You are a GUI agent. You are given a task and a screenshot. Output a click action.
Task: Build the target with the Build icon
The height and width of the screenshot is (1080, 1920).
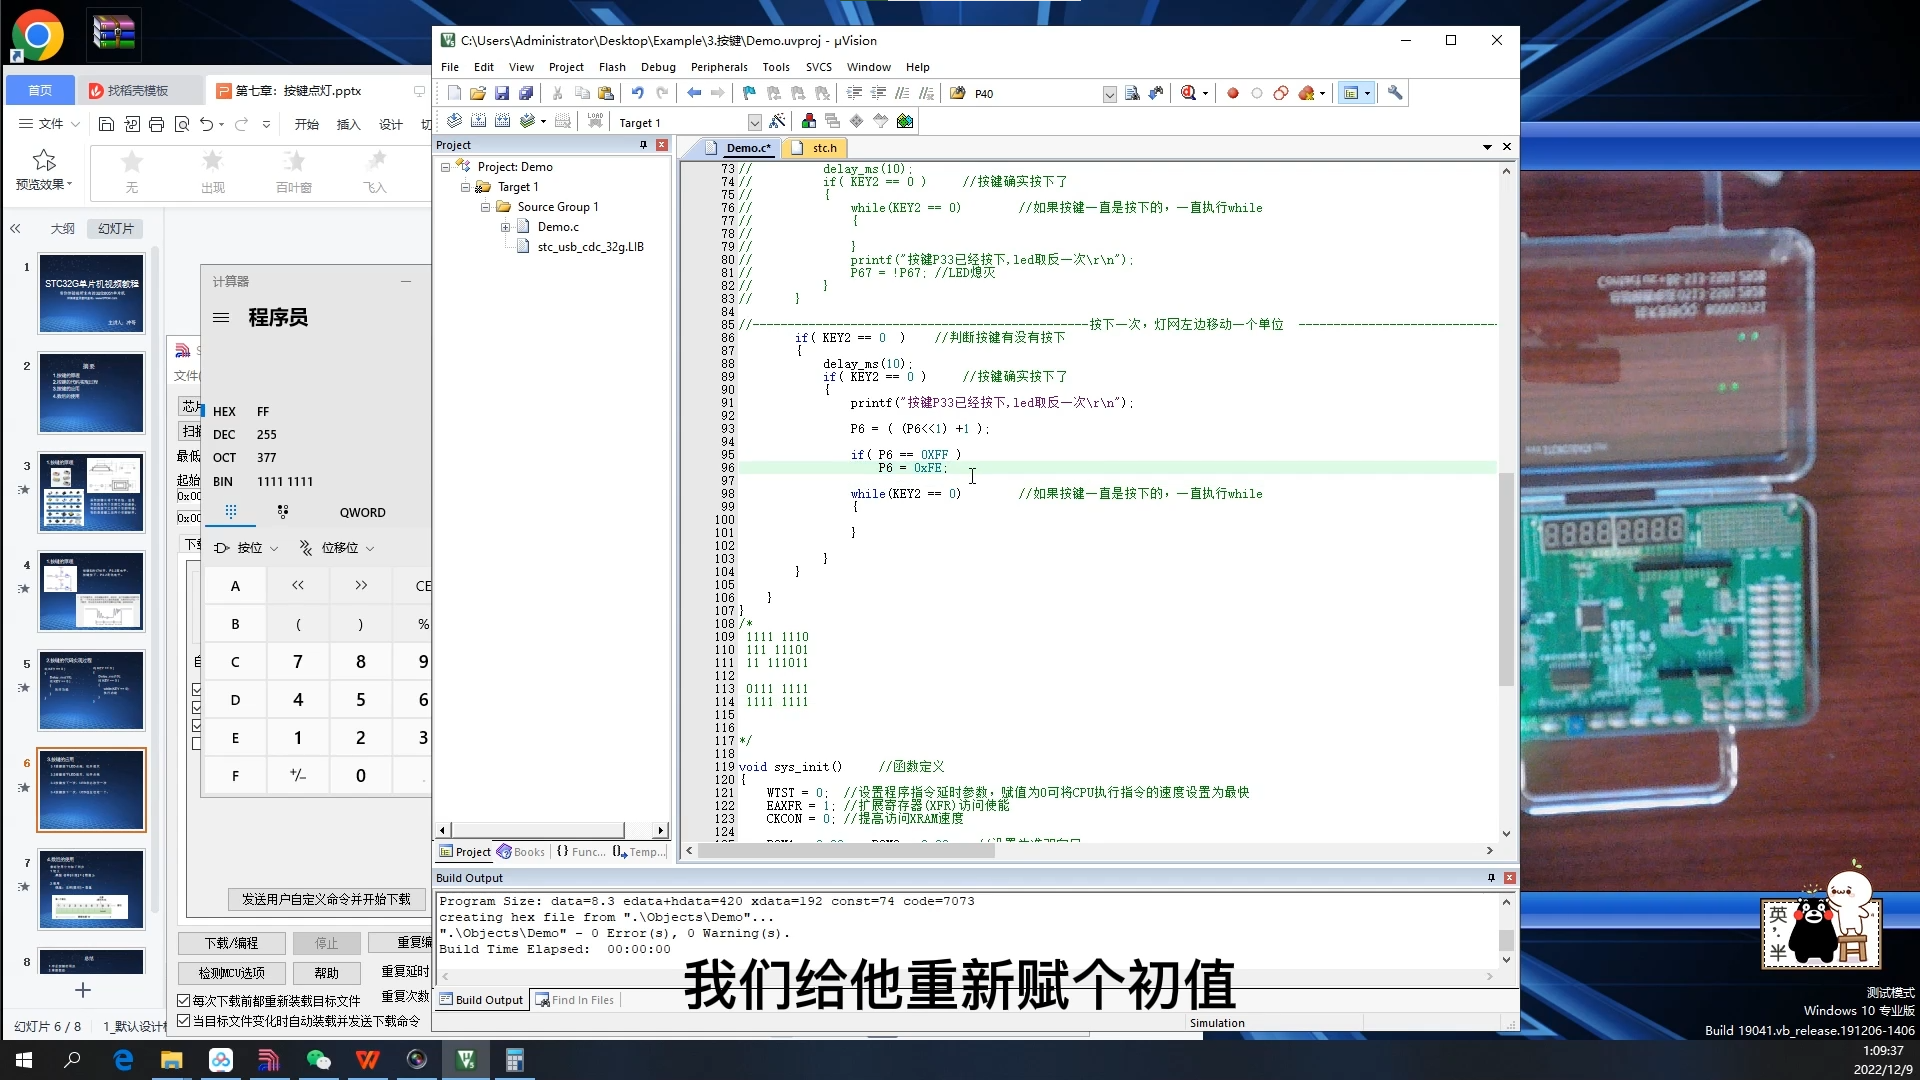pyautogui.click(x=478, y=121)
